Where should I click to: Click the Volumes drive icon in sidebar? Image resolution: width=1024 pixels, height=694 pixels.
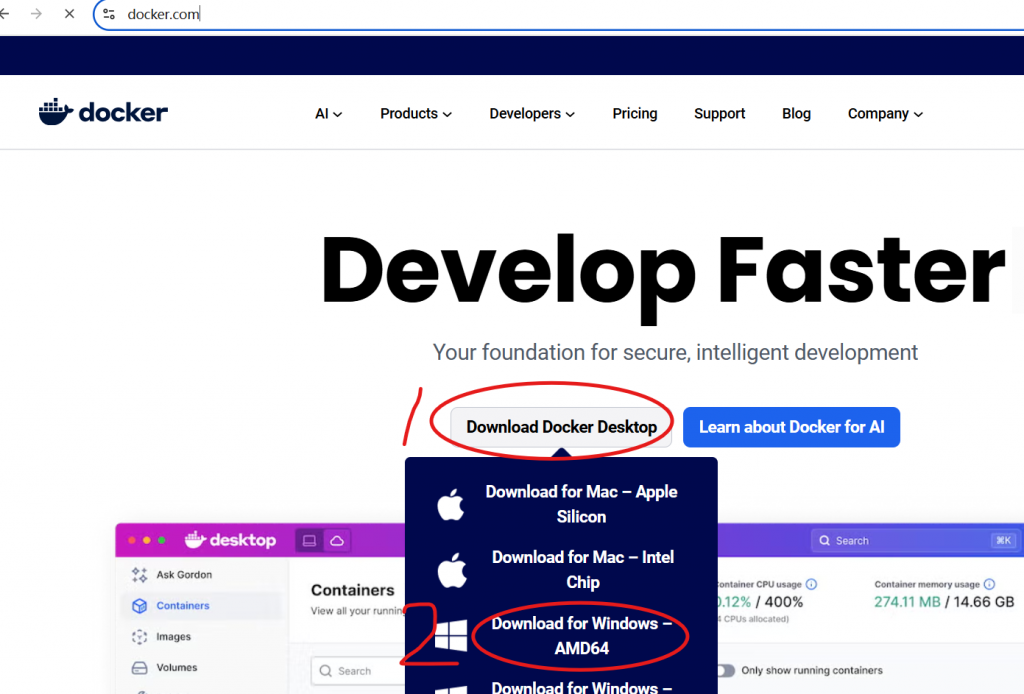pyautogui.click(x=139, y=668)
